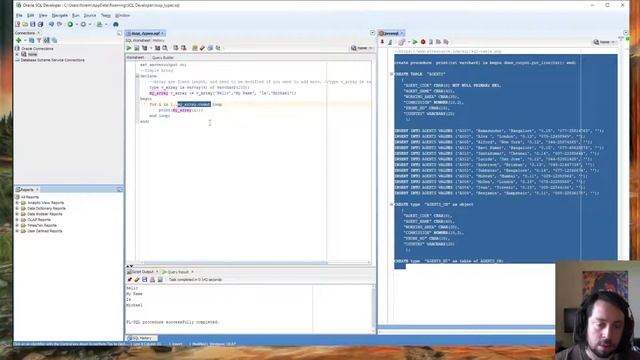The height and width of the screenshot is (360, 640).
Task: Switch to the Query Builder tab
Action: [163, 58]
